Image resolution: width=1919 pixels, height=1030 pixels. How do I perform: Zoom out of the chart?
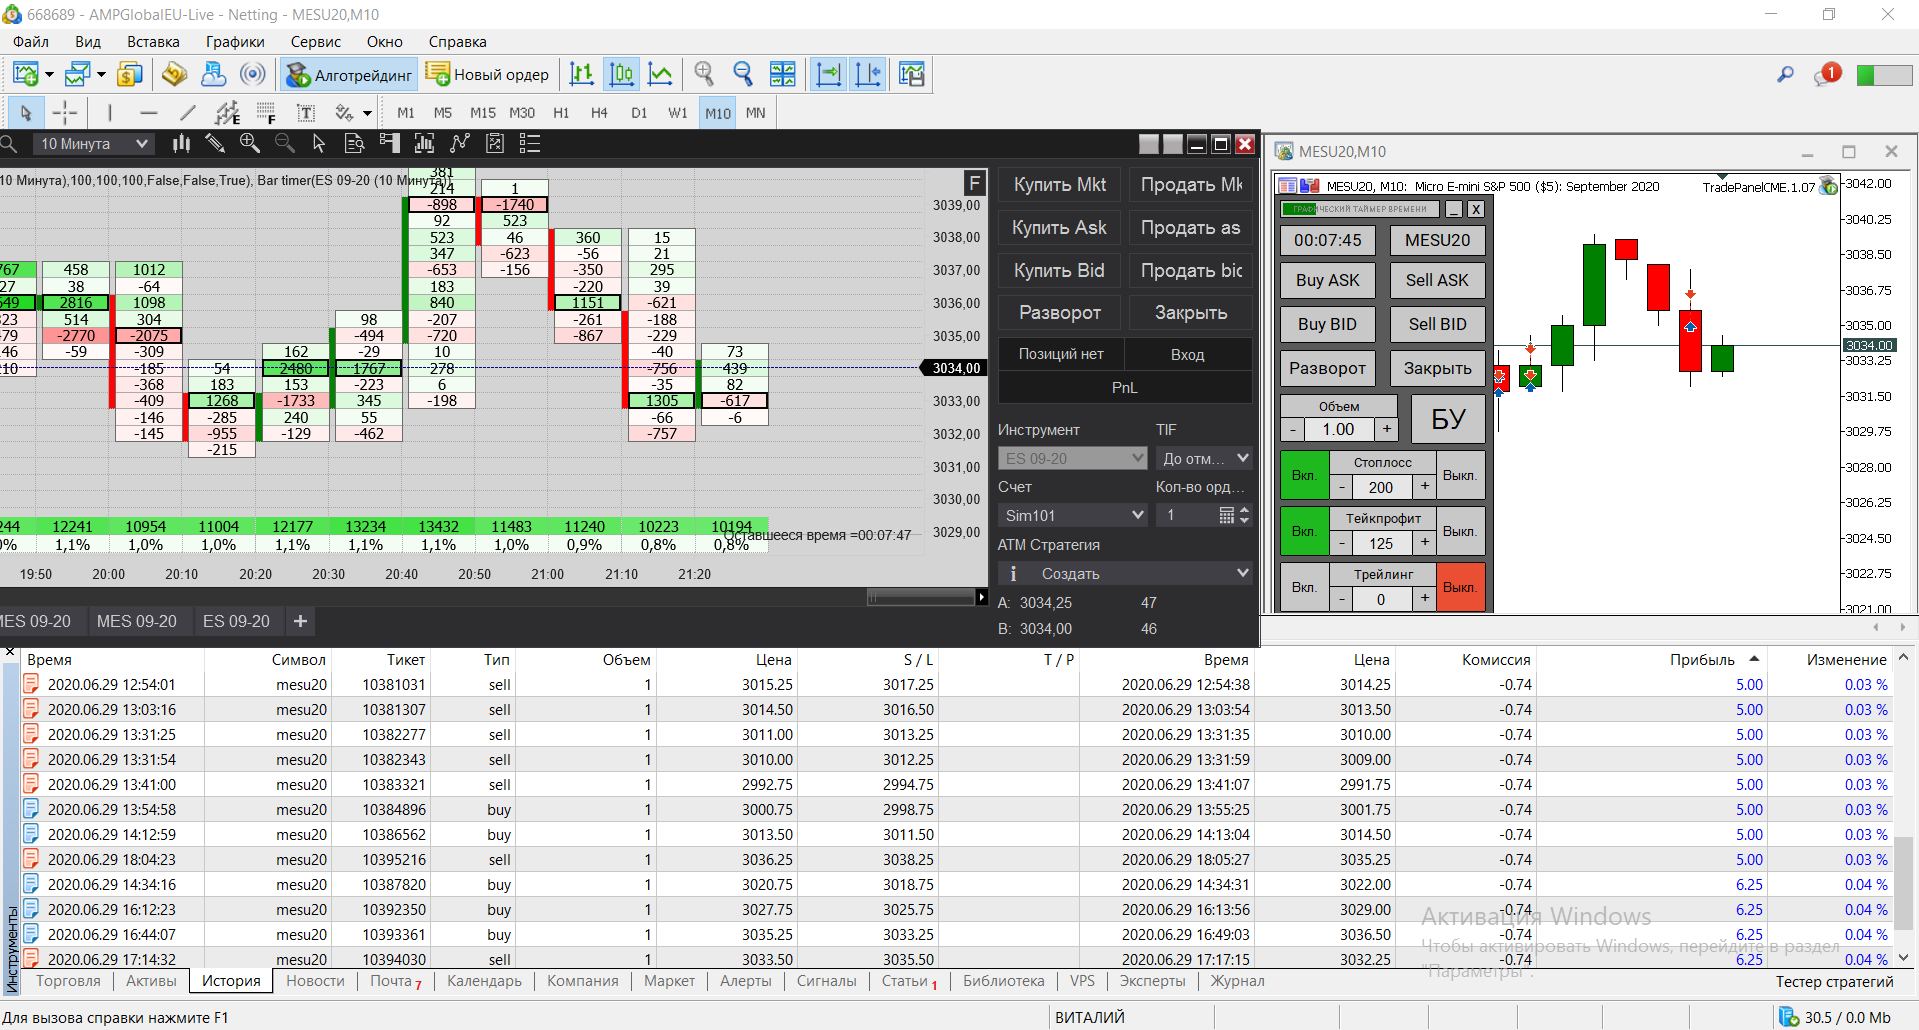743,74
